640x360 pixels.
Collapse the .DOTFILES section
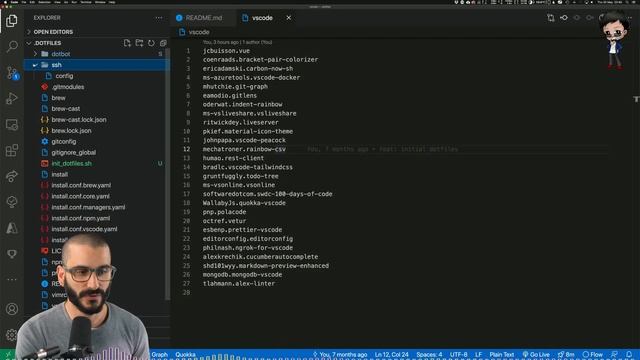(x=47, y=43)
